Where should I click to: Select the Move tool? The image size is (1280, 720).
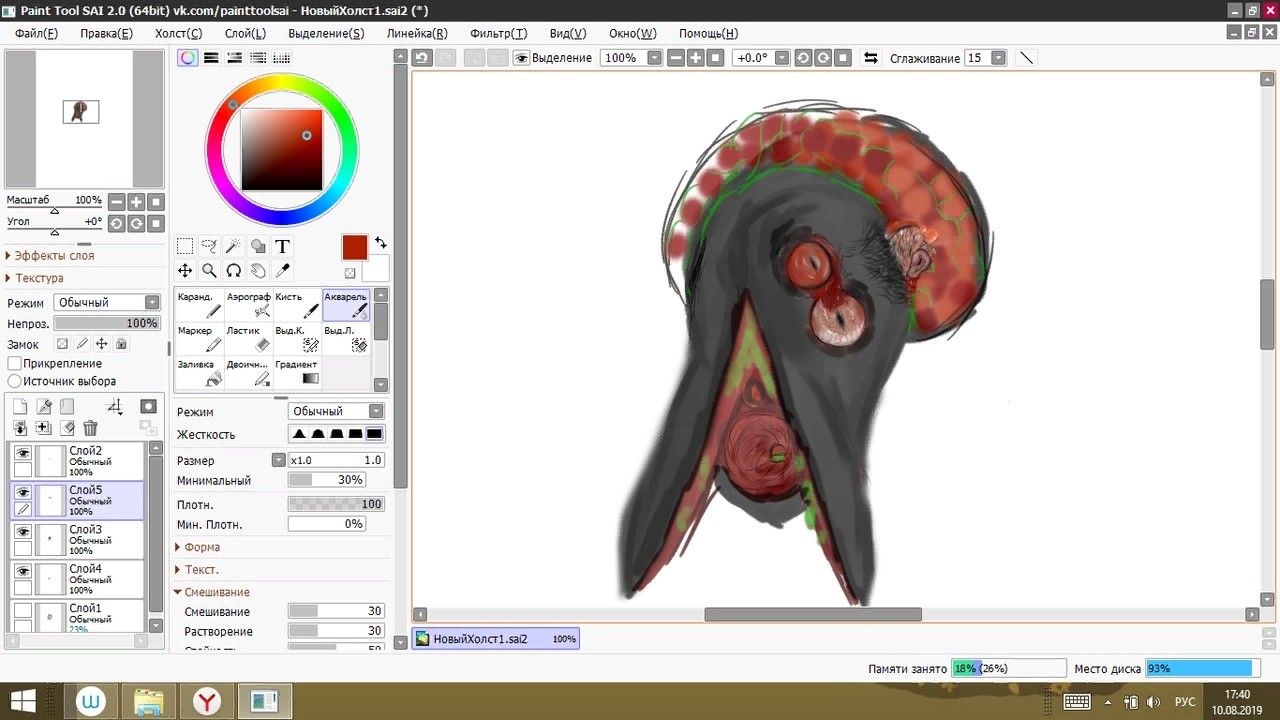[x=185, y=270]
